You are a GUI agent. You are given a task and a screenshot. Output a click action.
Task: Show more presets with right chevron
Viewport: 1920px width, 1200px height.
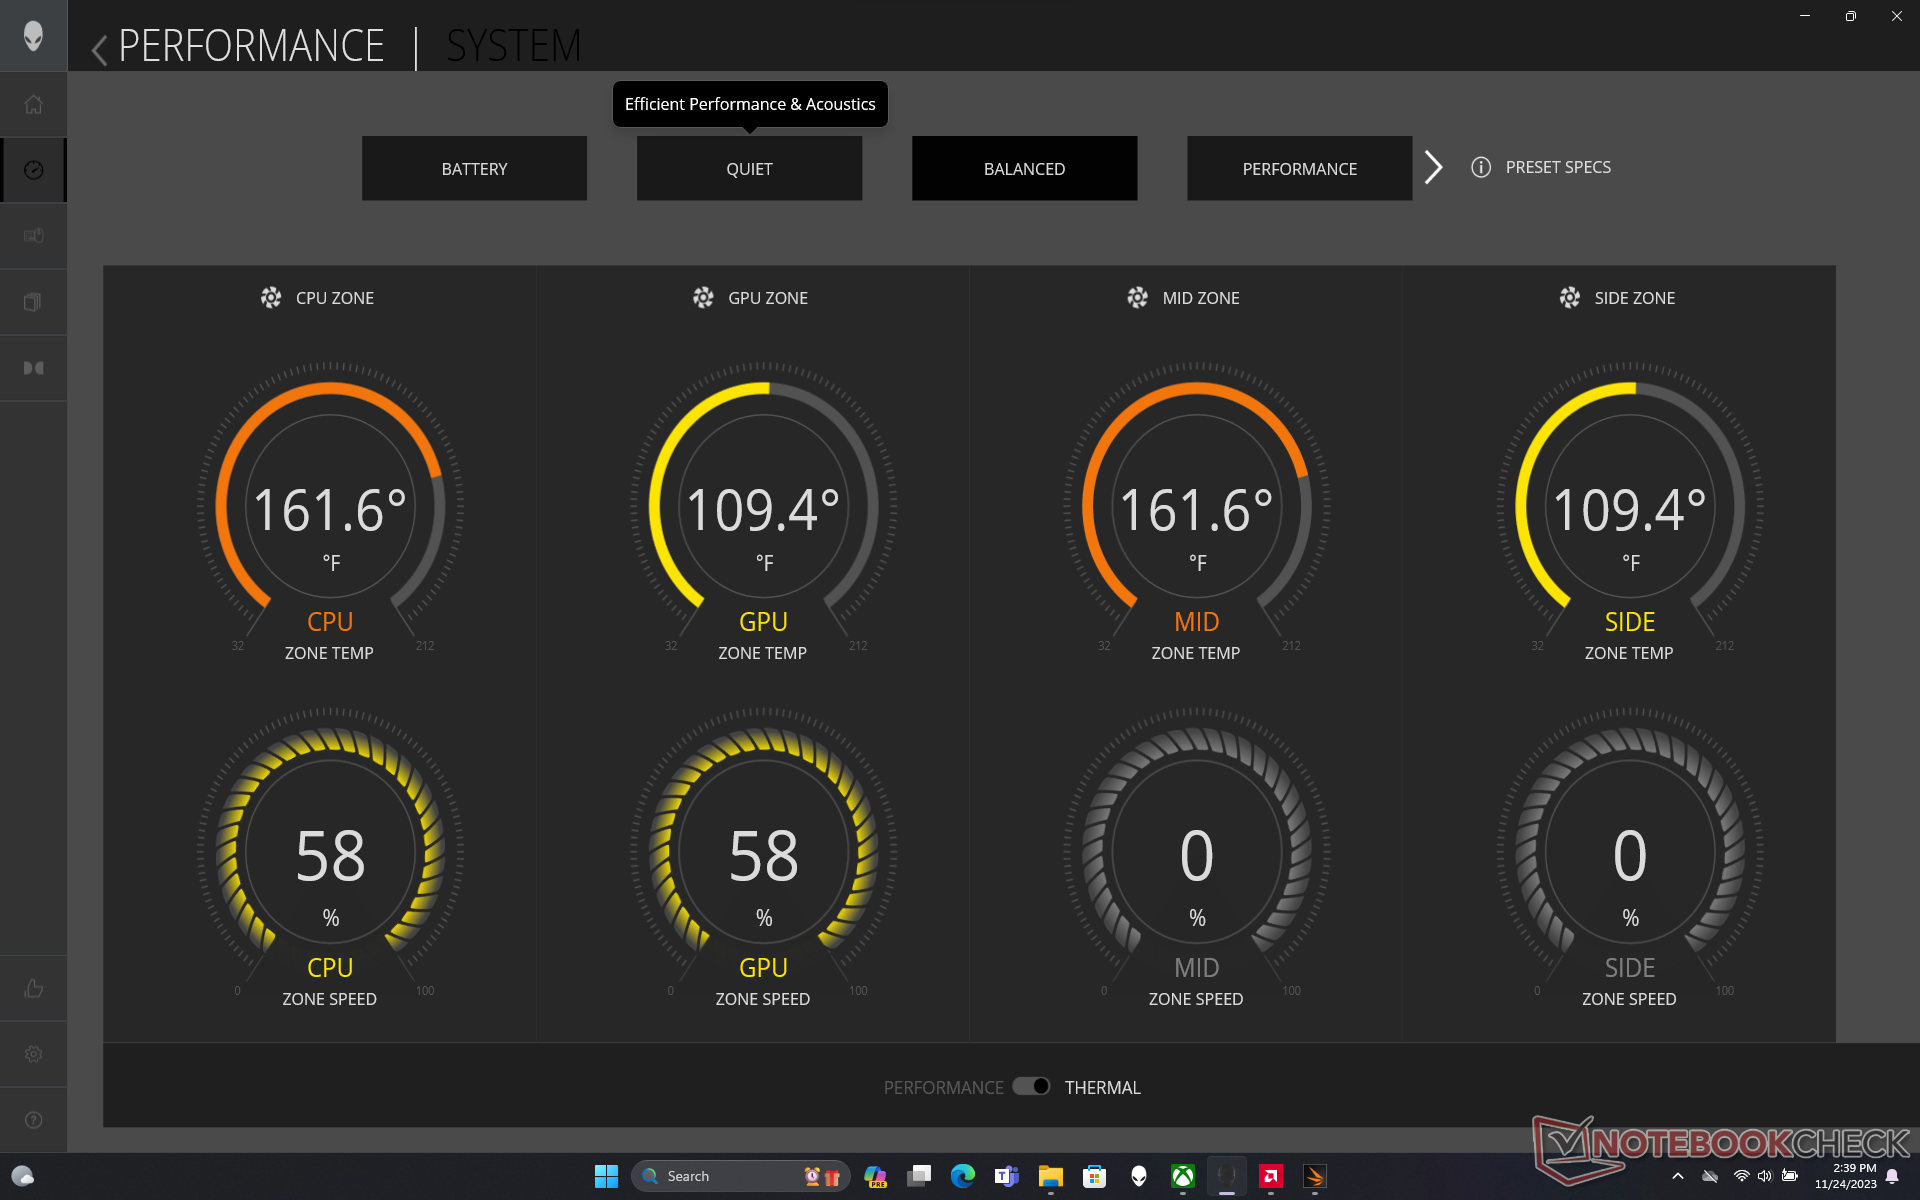[1433, 167]
